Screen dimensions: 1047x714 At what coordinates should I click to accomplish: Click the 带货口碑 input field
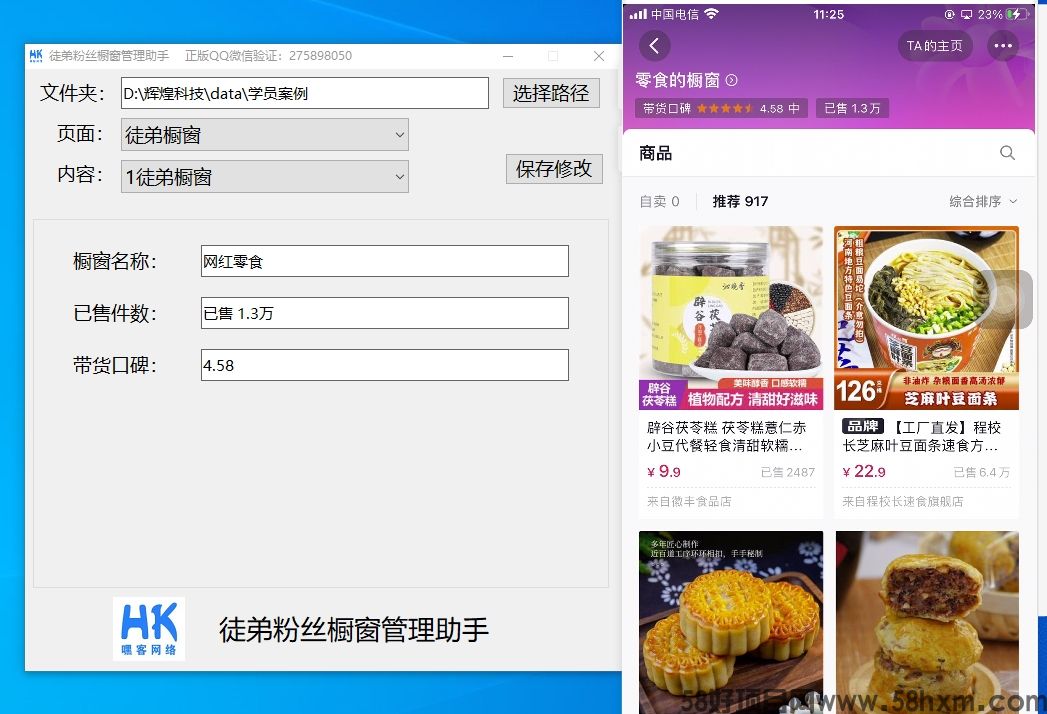click(x=385, y=365)
